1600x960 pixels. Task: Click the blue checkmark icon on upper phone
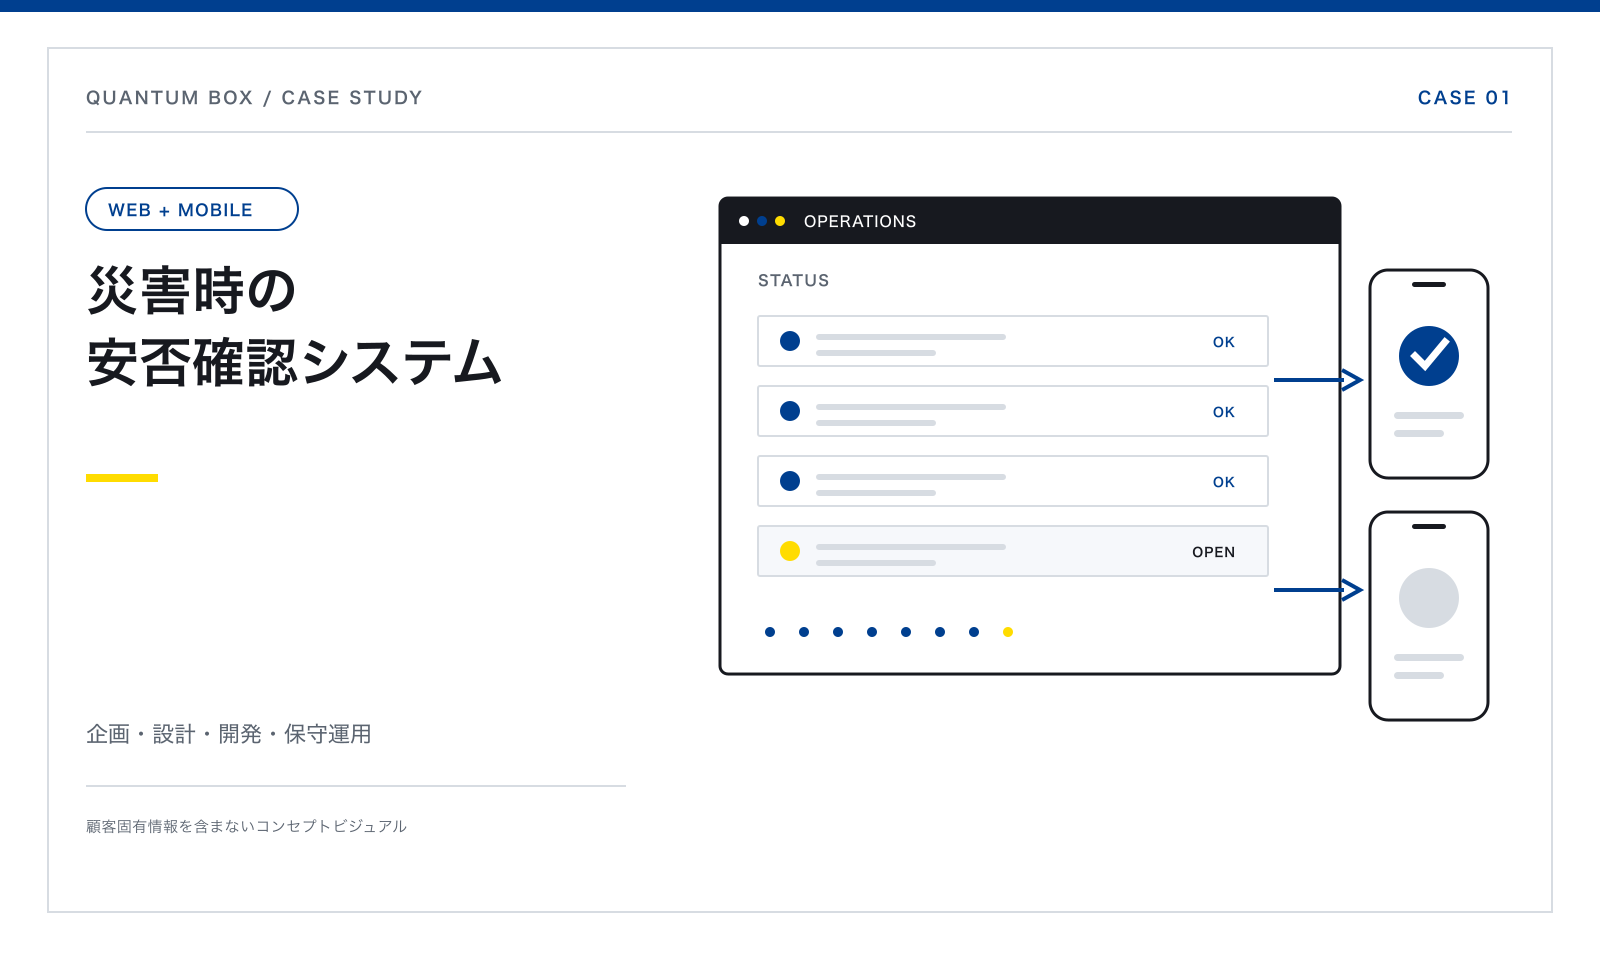(x=1429, y=356)
